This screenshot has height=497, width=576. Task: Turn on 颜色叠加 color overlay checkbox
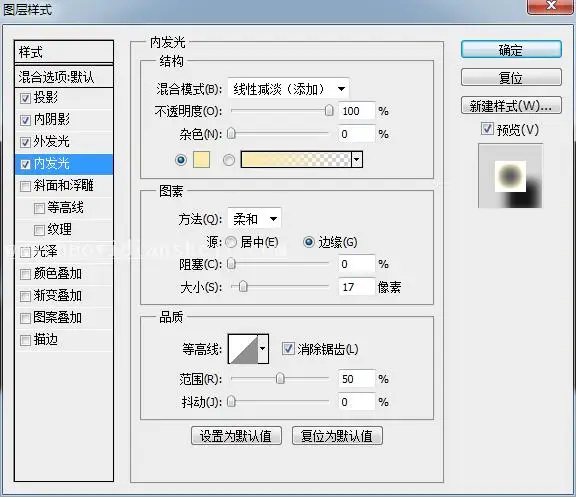pyautogui.click(x=25, y=274)
